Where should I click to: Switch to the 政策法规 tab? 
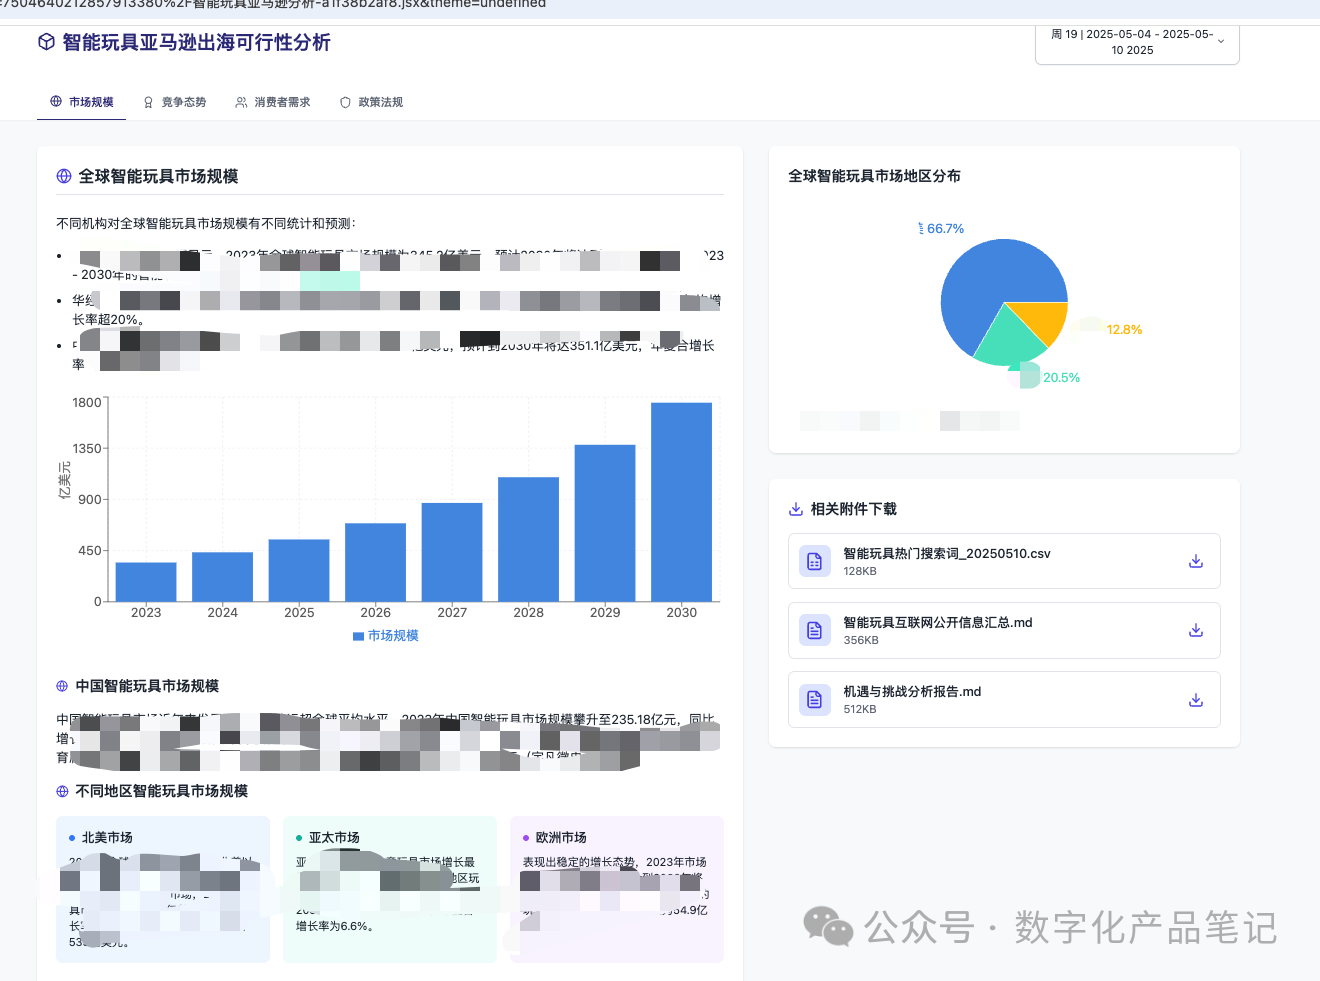[x=371, y=102]
